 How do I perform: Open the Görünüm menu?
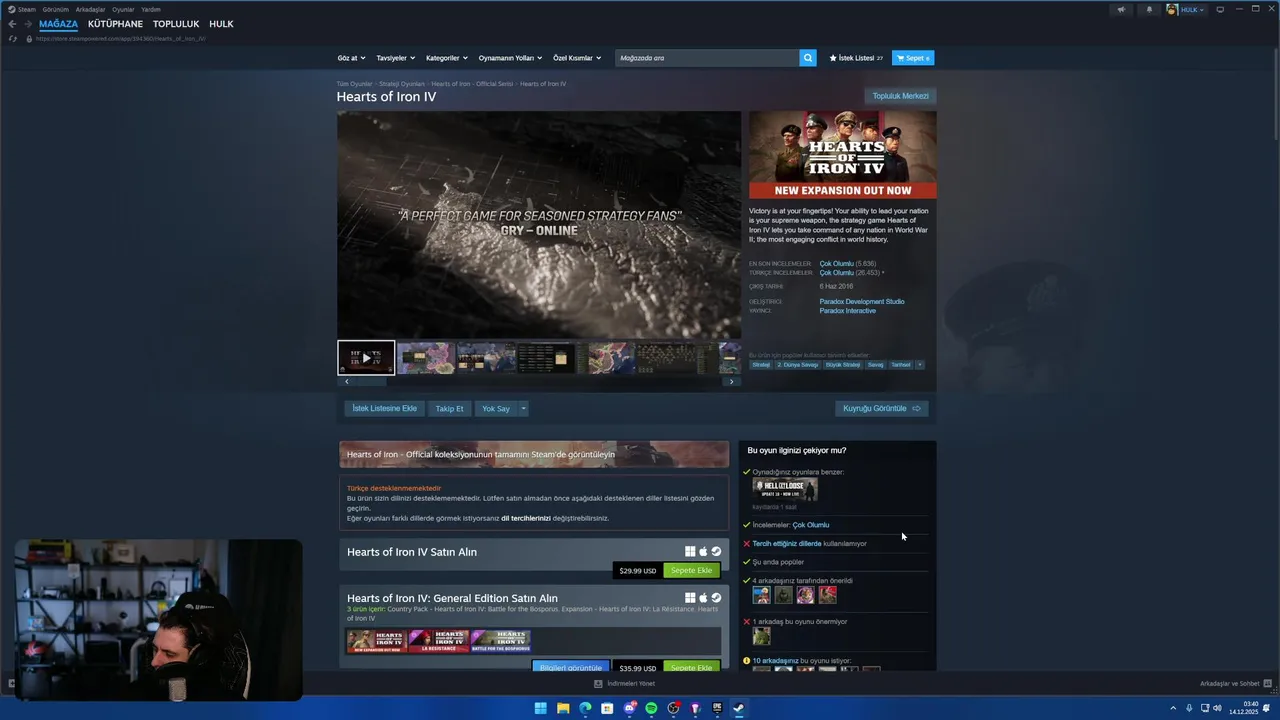[55, 9]
